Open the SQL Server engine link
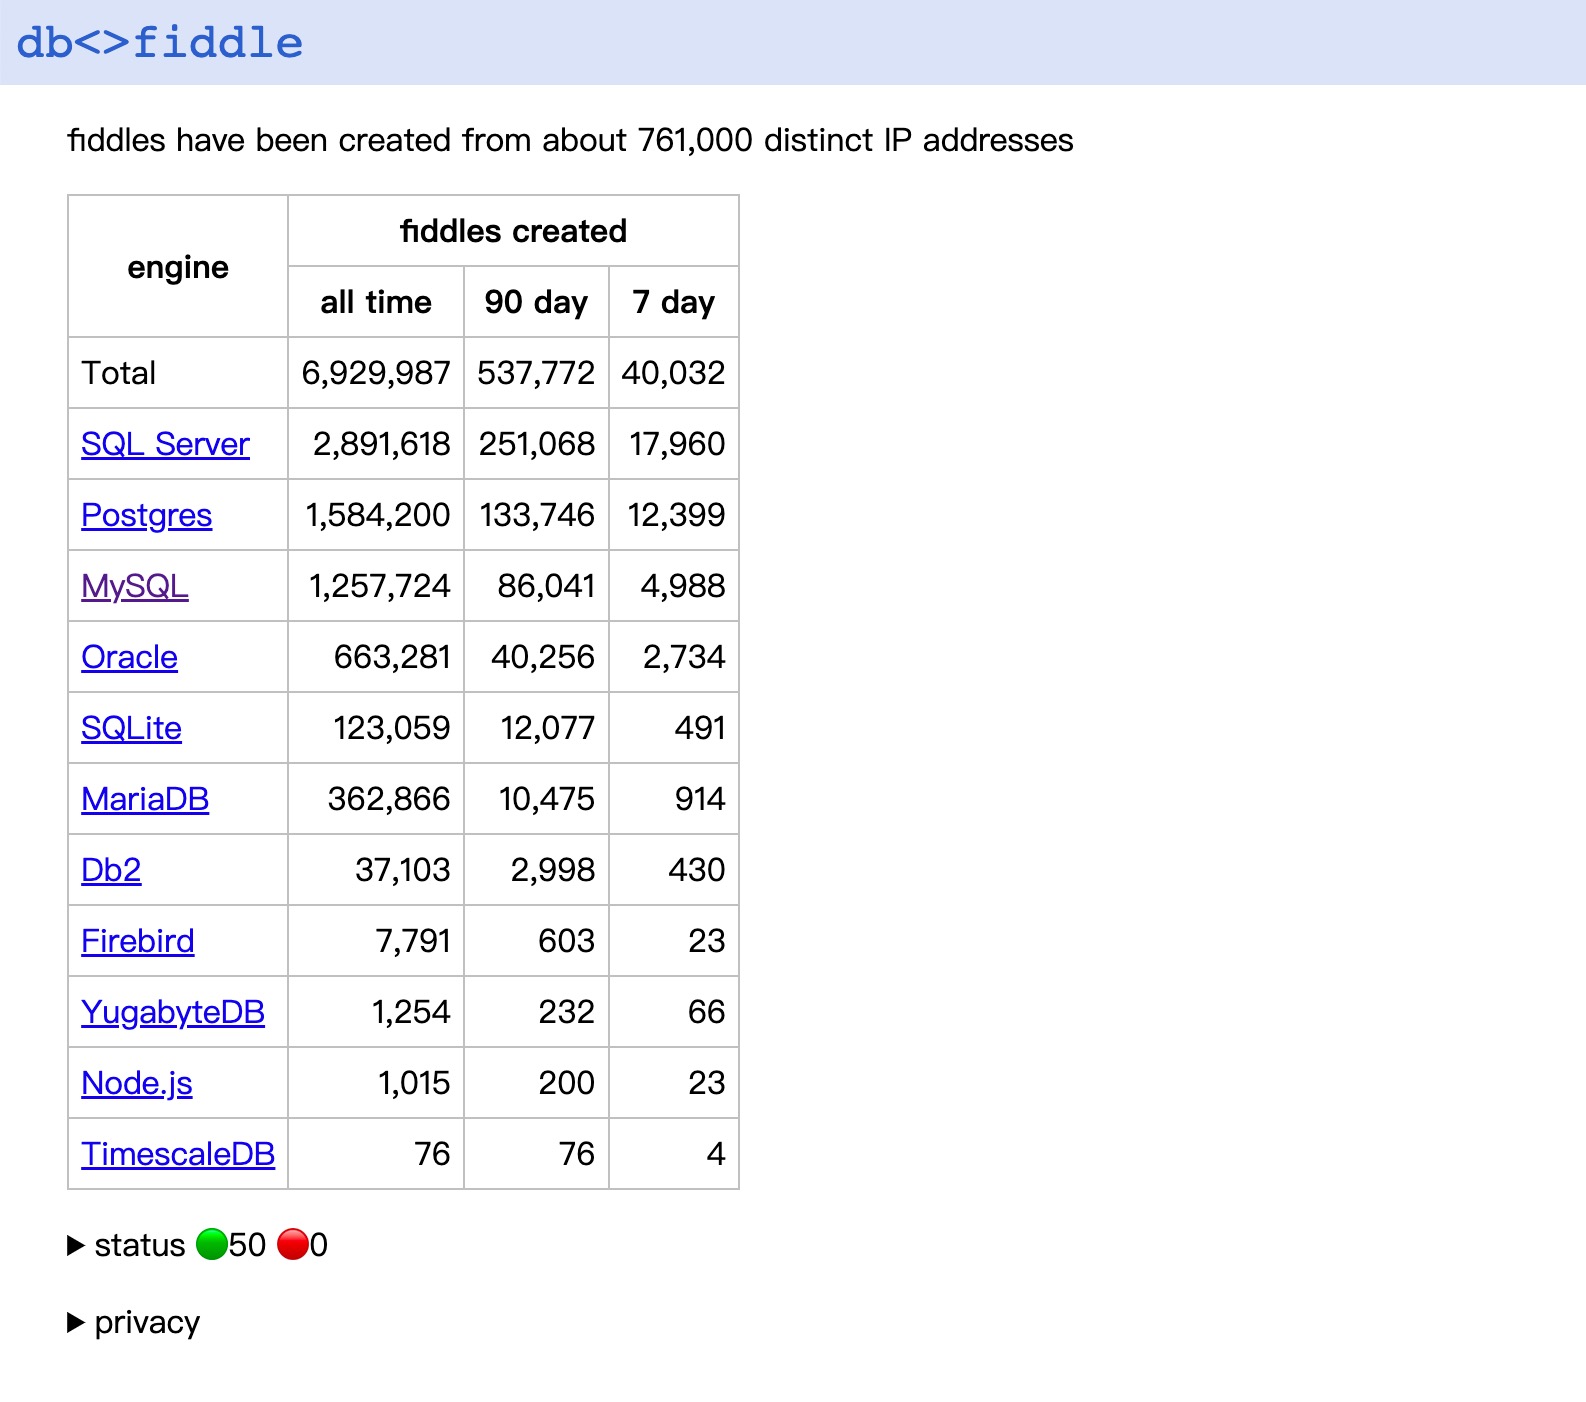The height and width of the screenshot is (1402, 1586). [x=165, y=444]
